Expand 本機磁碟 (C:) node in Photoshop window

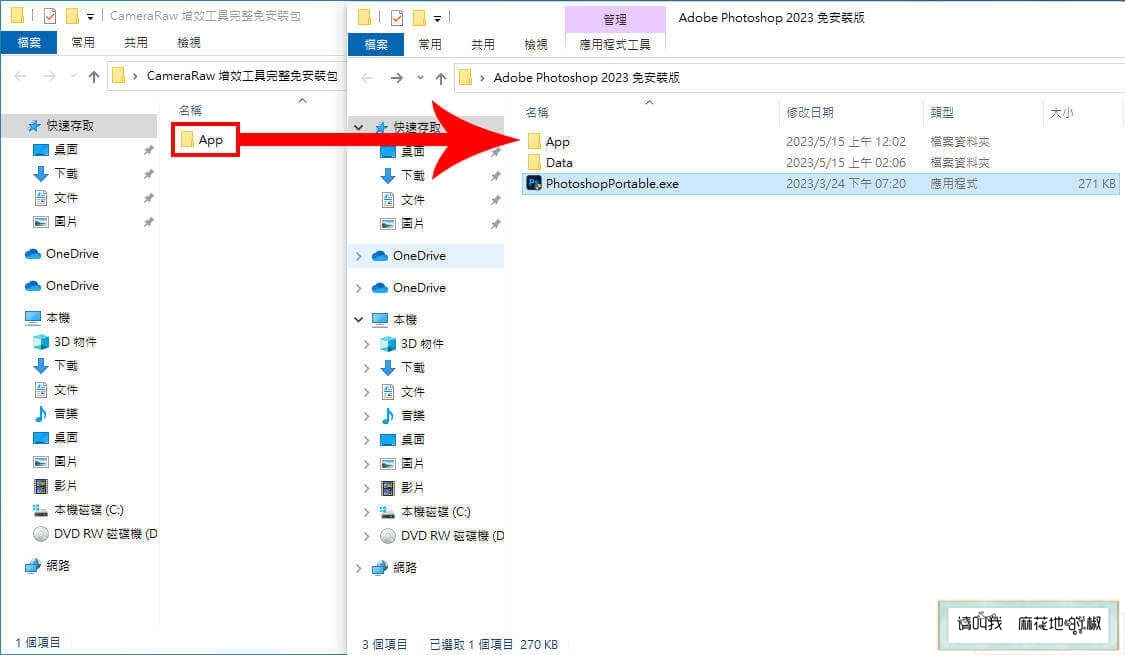[367, 512]
